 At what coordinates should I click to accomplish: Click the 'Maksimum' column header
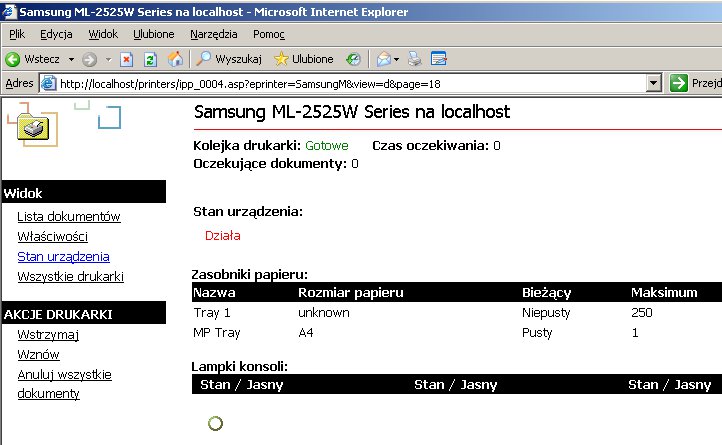pos(664,293)
